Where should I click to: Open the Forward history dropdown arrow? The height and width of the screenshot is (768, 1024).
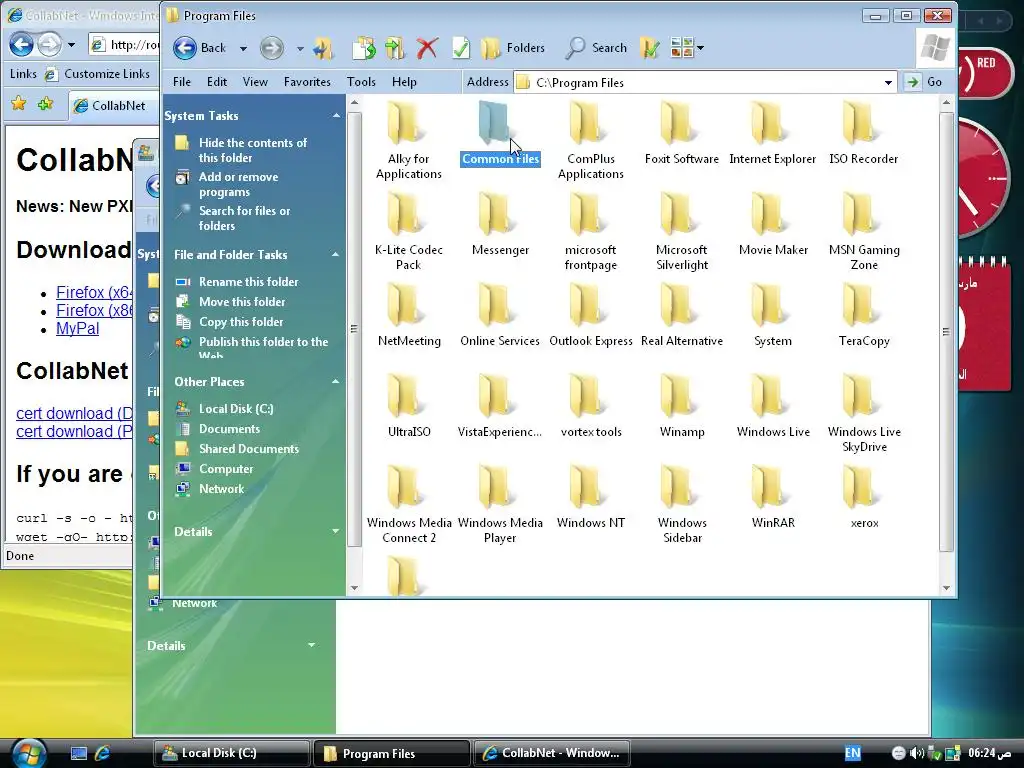tap(300, 48)
